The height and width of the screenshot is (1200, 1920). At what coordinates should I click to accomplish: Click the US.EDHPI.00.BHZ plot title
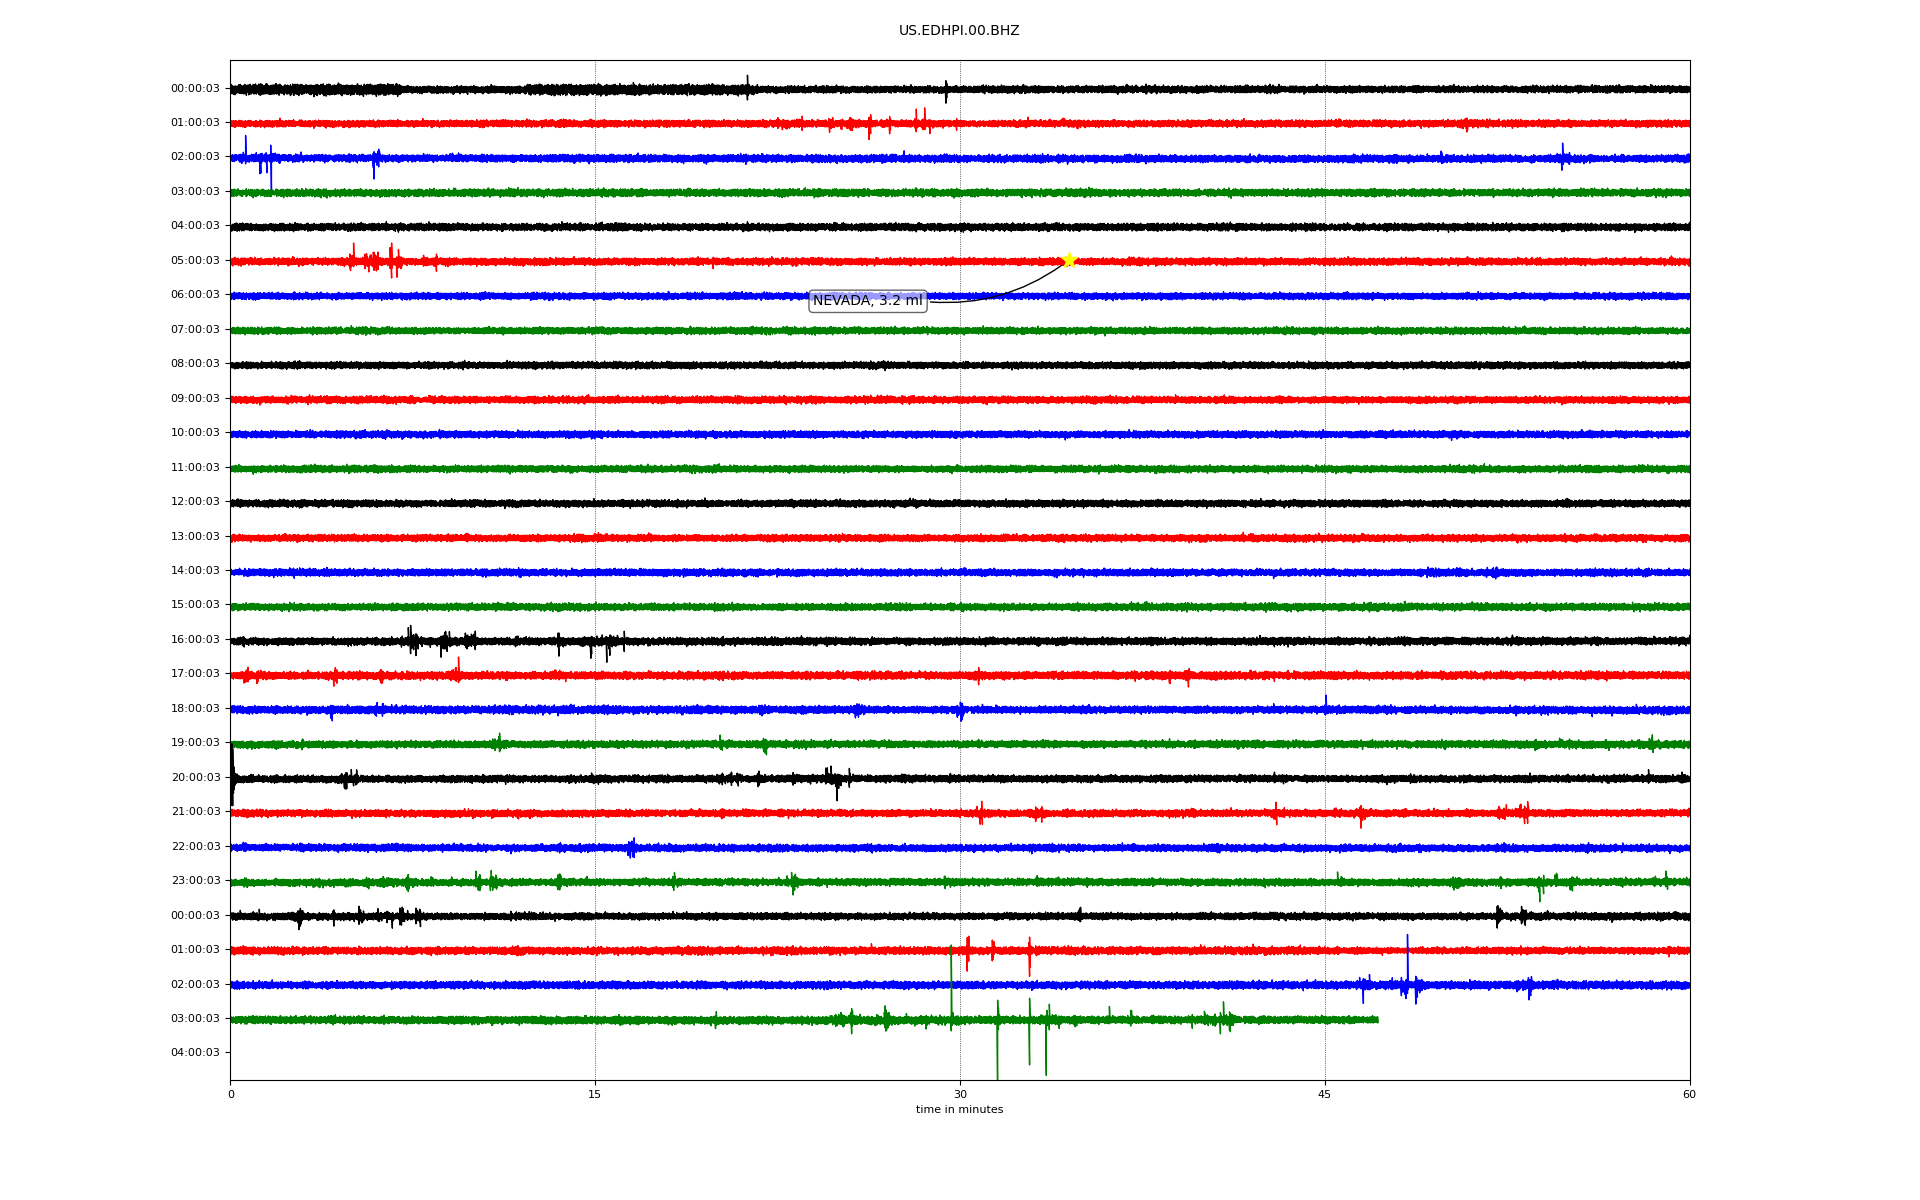coord(958,31)
